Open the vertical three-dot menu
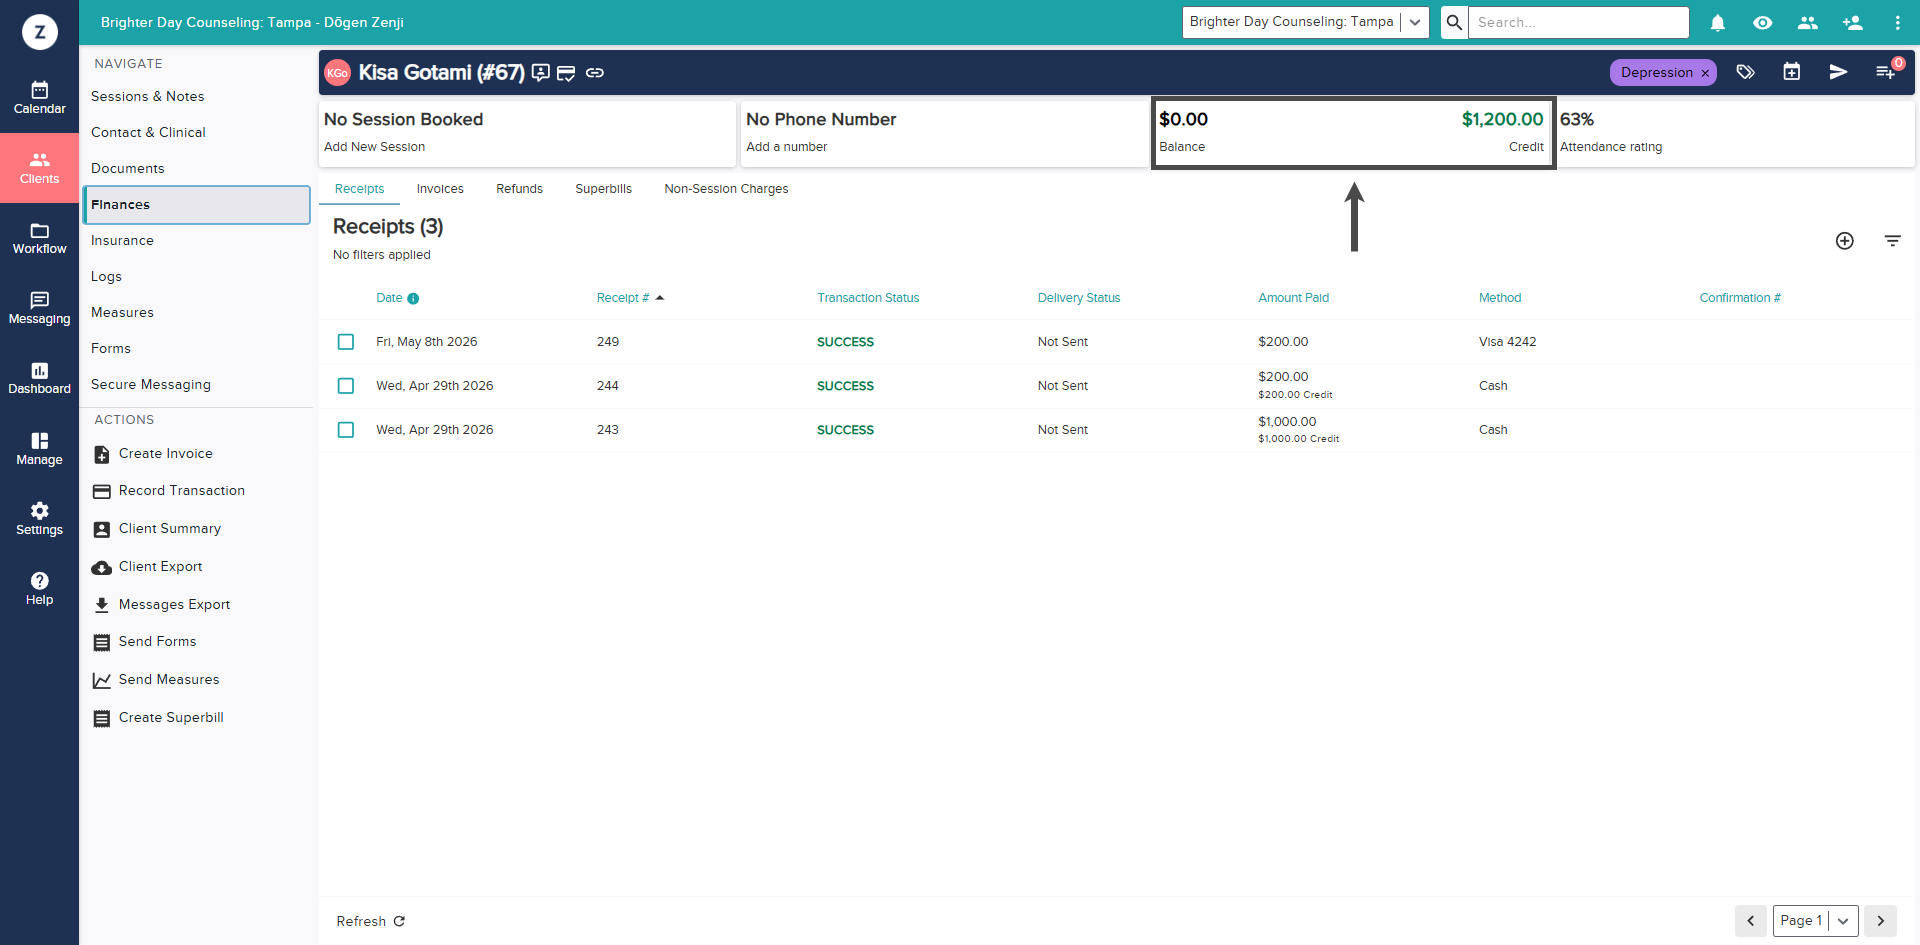 pyautogui.click(x=1897, y=22)
